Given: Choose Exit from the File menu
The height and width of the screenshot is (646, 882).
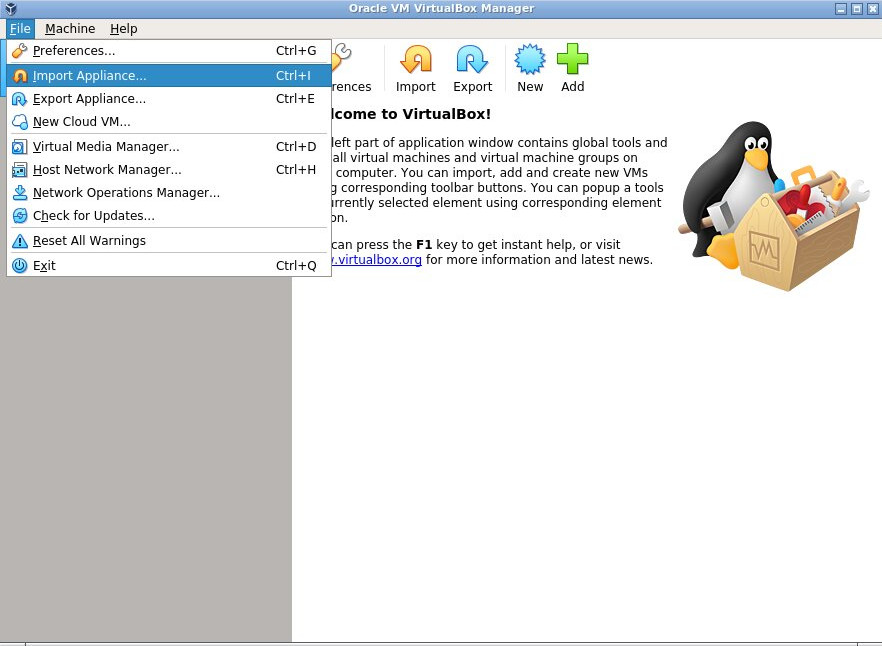Looking at the screenshot, I should tap(169, 266).
